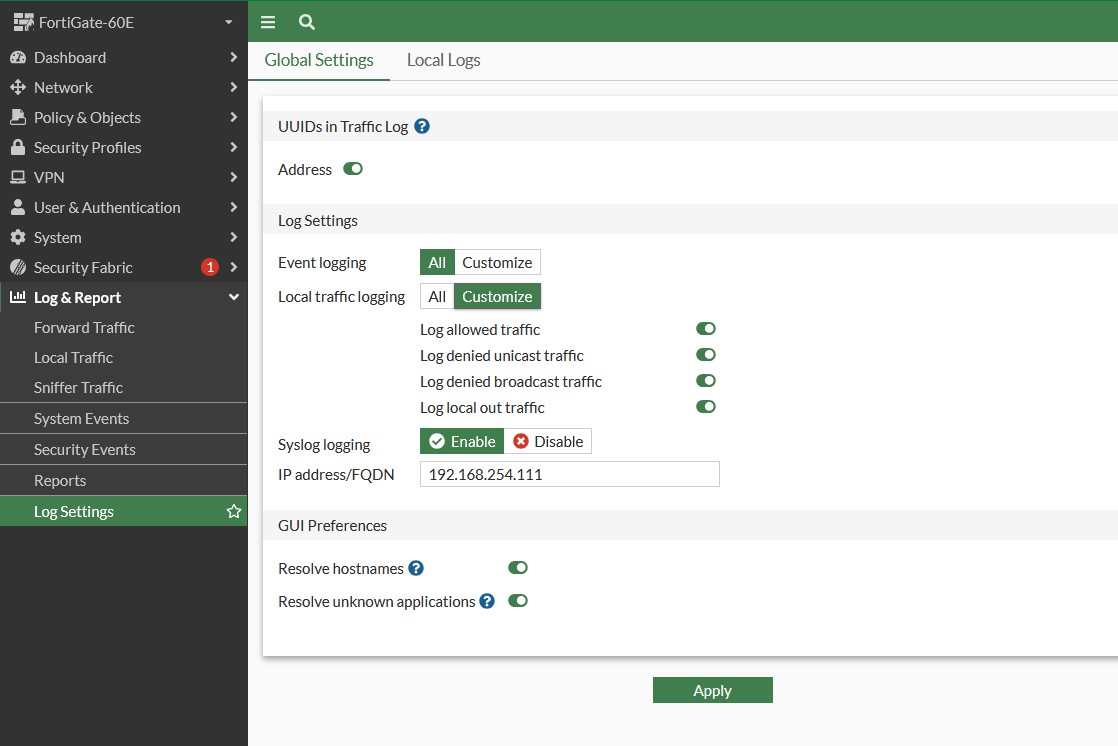Click the star icon on Log Settings
The width and height of the screenshot is (1118, 746).
point(234,511)
